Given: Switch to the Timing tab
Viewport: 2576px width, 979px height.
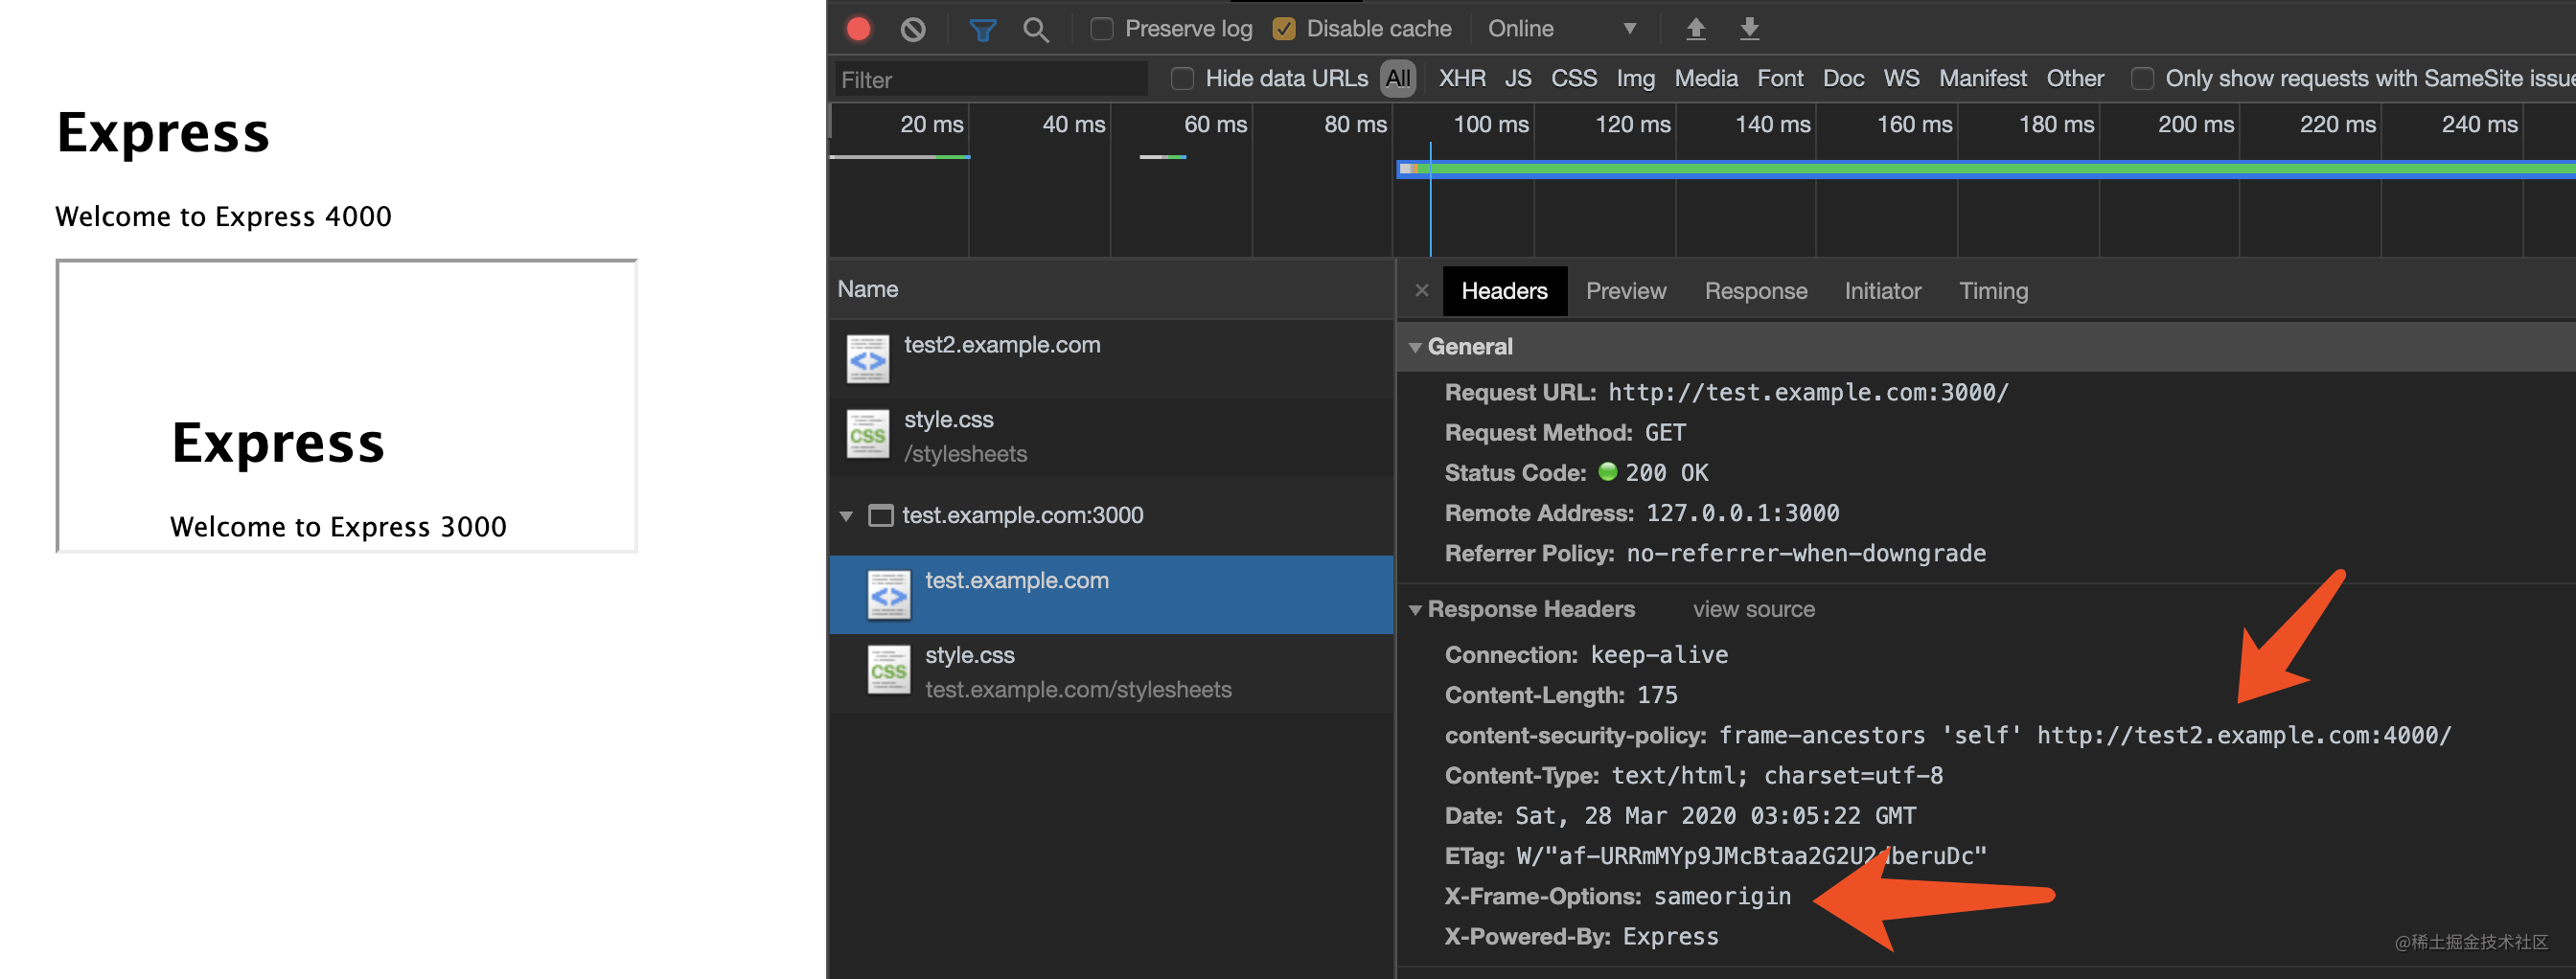Looking at the screenshot, I should click(1993, 291).
